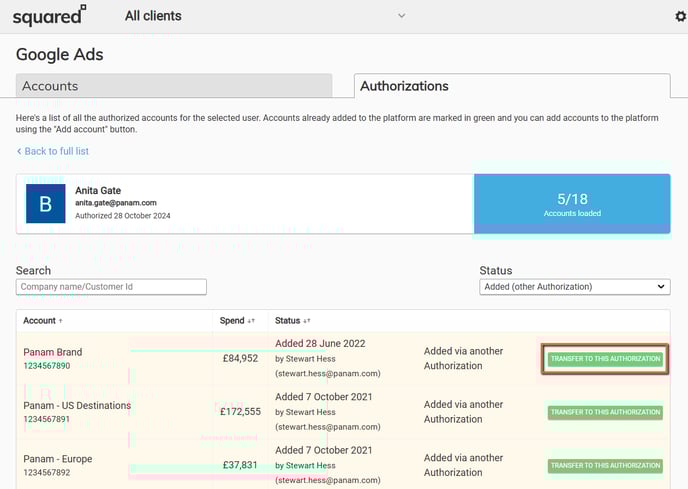Image resolution: width=688 pixels, height=489 pixels.
Task: Click the squared logo
Action: [50, 15]
